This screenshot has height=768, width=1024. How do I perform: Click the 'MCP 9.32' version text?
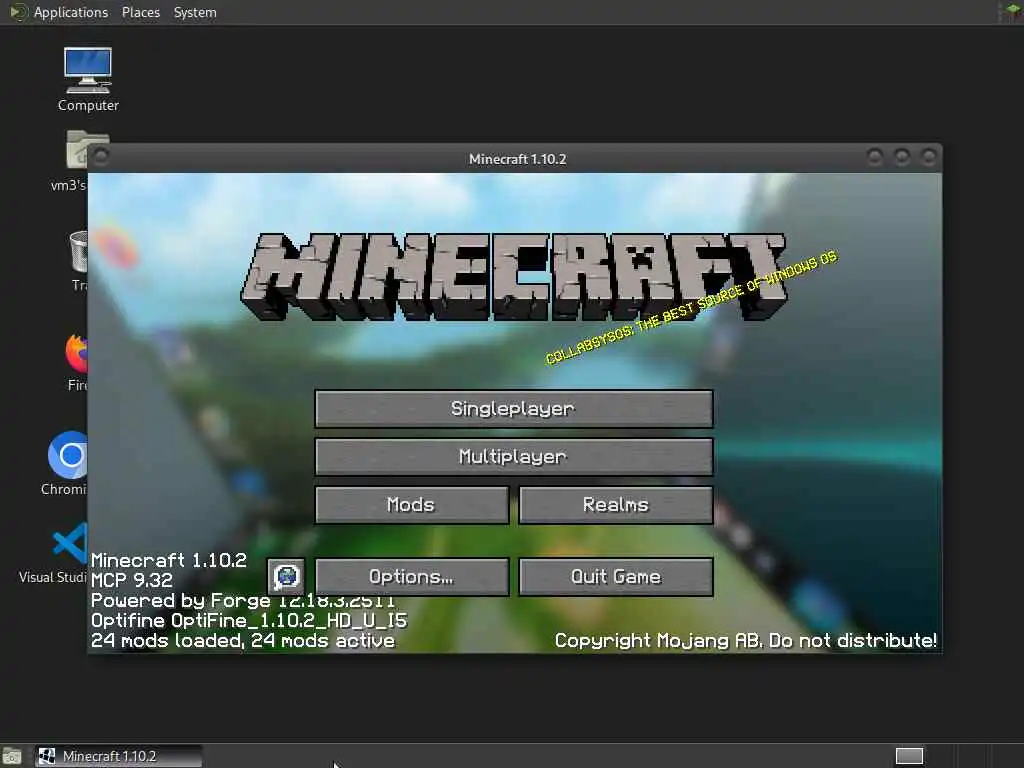pyautogui.click(x=131, y=580)
